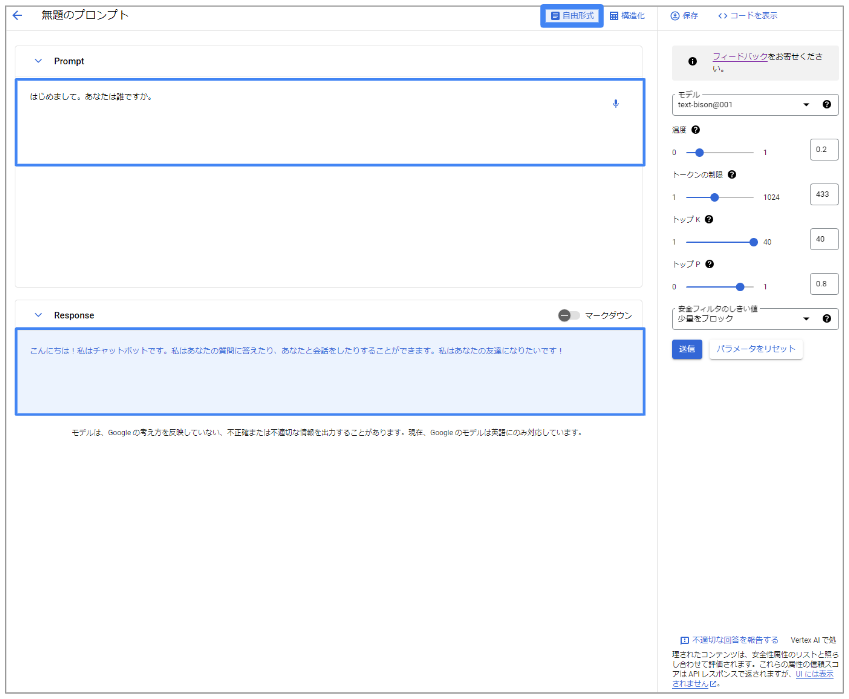This screenshot has width=849, height=699.
Task: Click help icon next to トークンの制限
Action: 732,174
